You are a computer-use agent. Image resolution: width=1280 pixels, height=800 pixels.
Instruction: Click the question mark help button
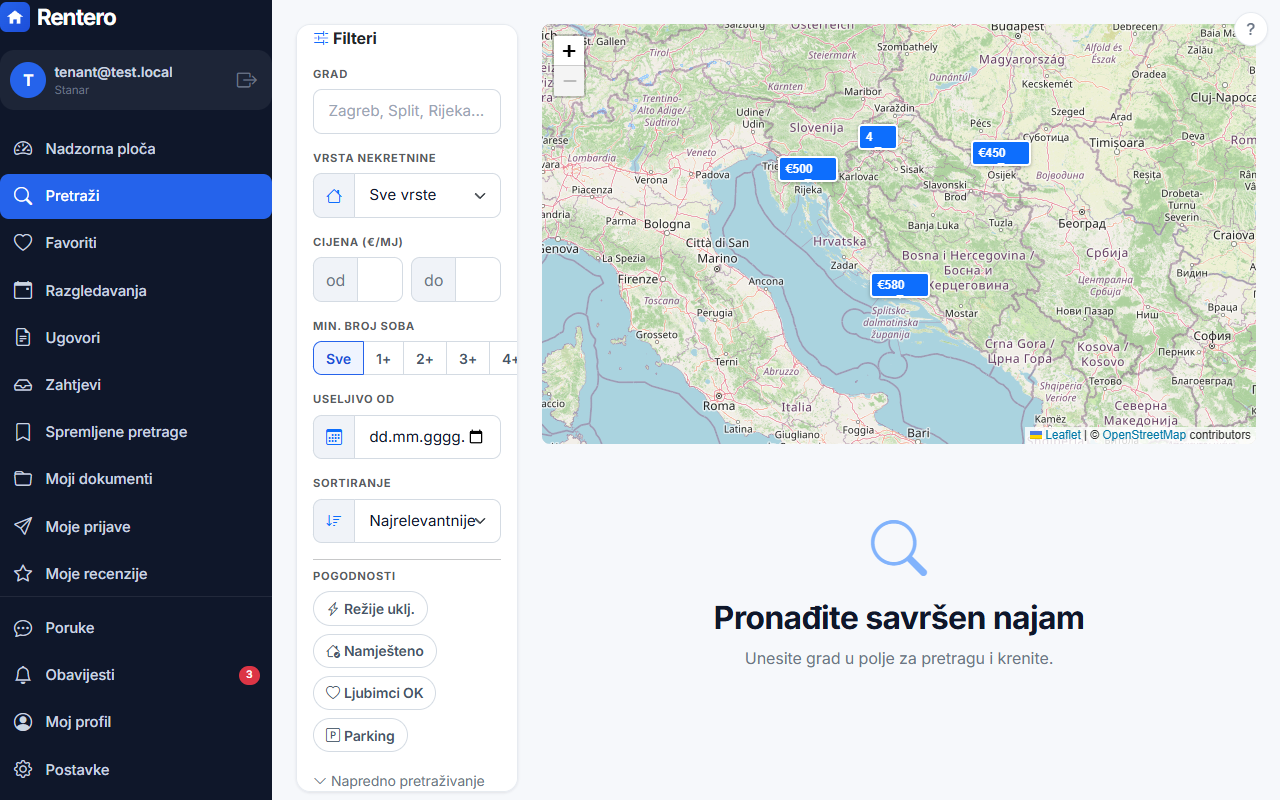[1250, 30]
